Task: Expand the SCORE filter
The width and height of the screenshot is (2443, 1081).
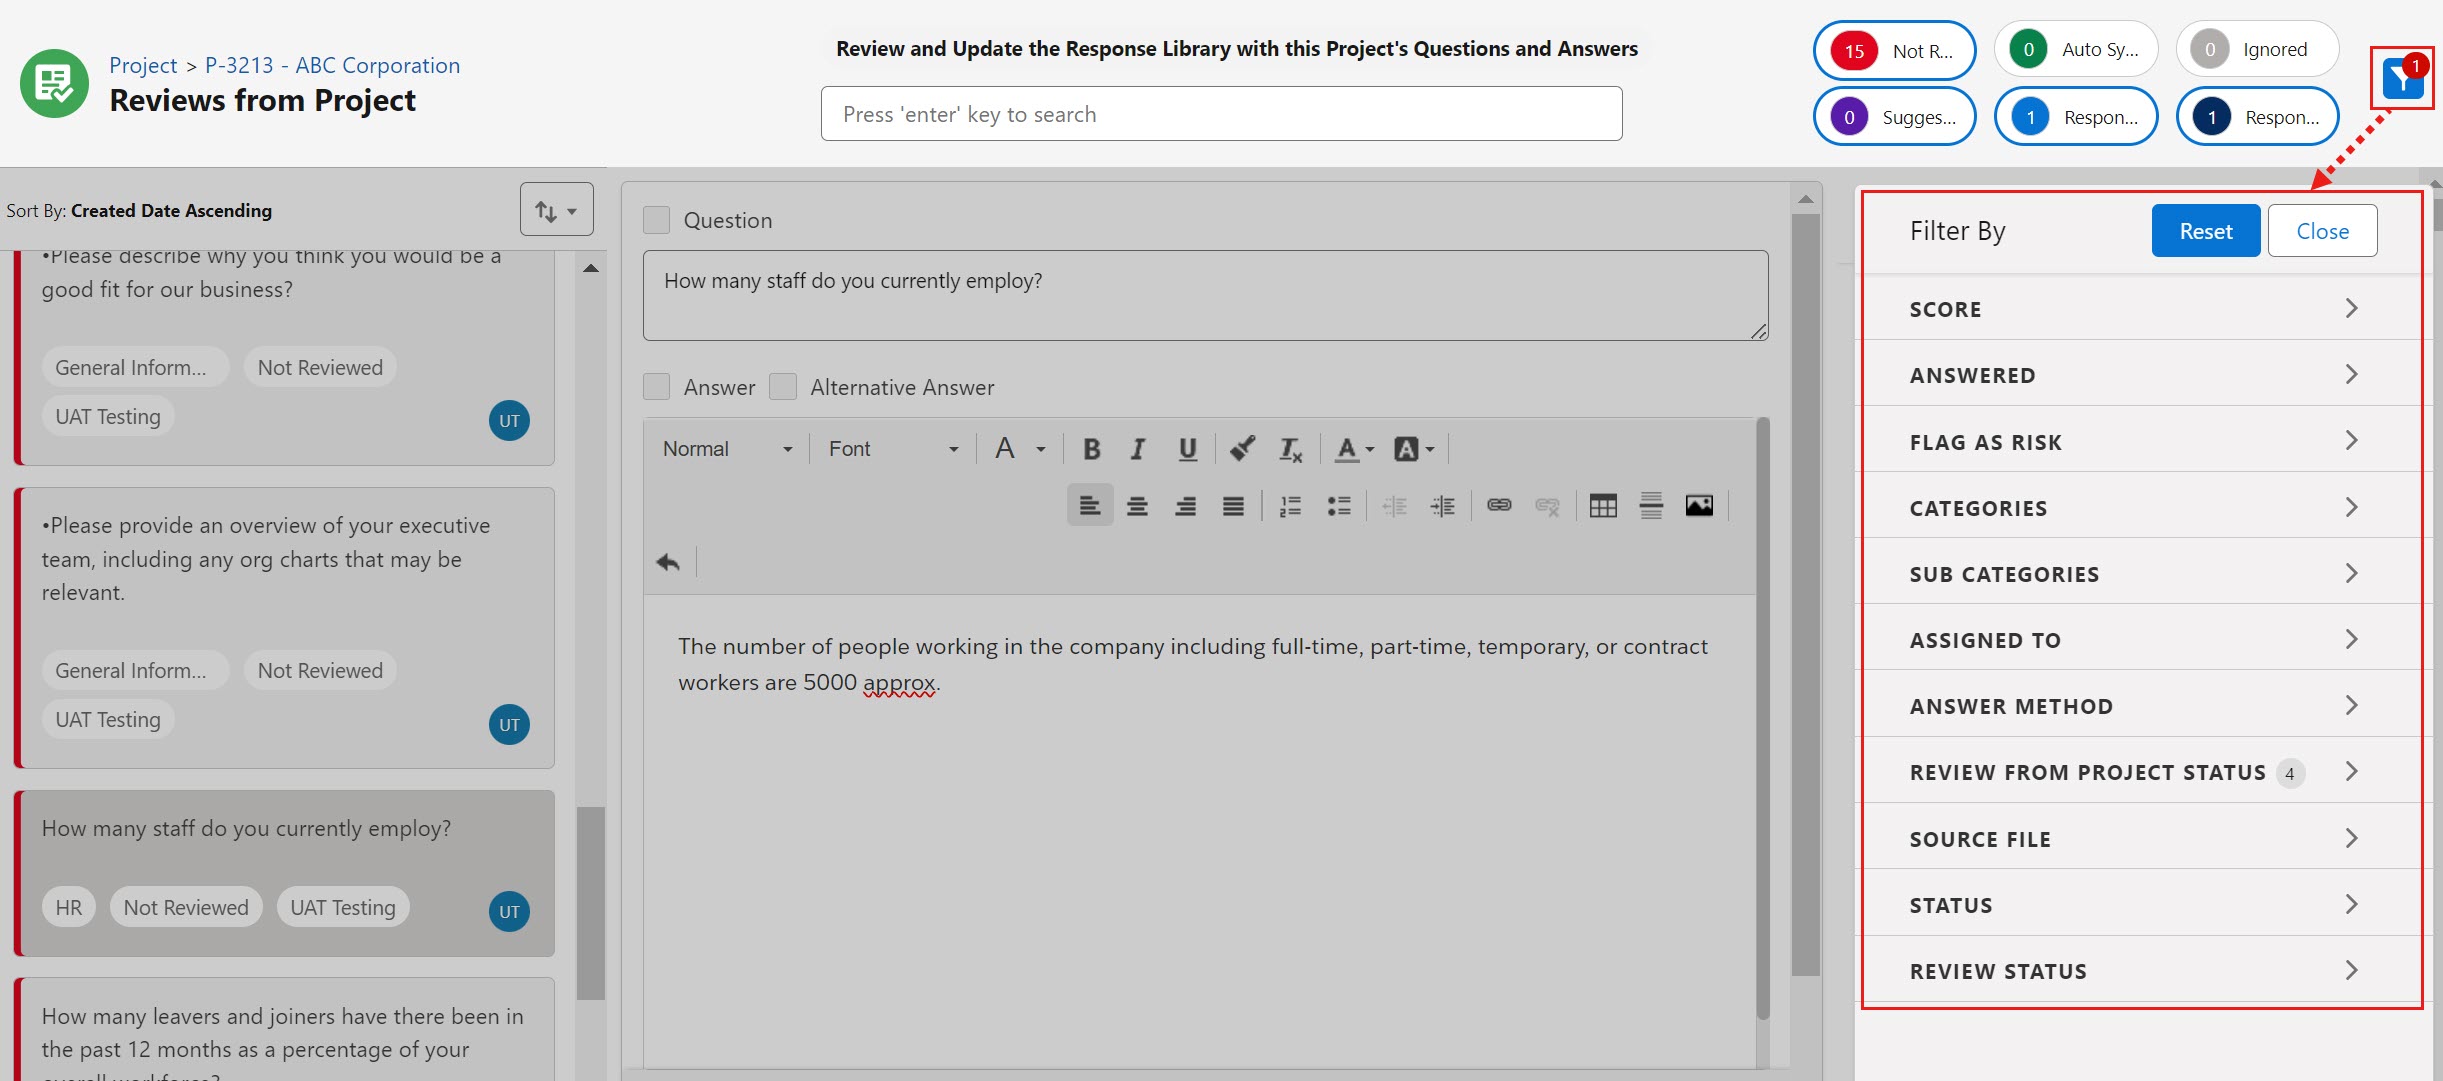Action: 2141,309
